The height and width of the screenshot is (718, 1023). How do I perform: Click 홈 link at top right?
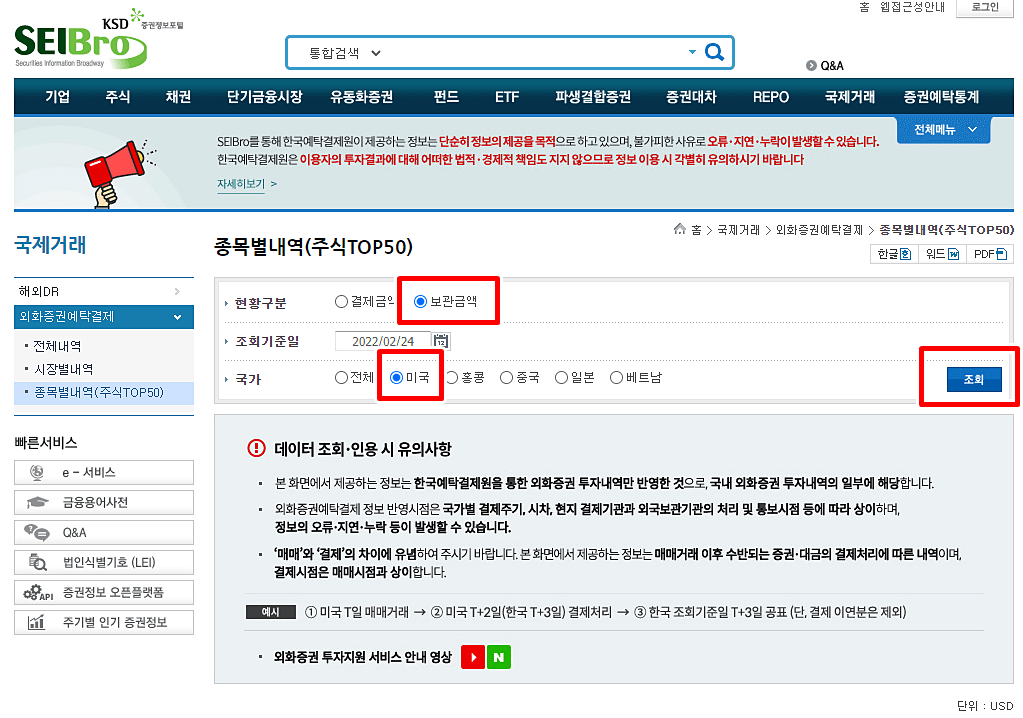click(864, 7)
